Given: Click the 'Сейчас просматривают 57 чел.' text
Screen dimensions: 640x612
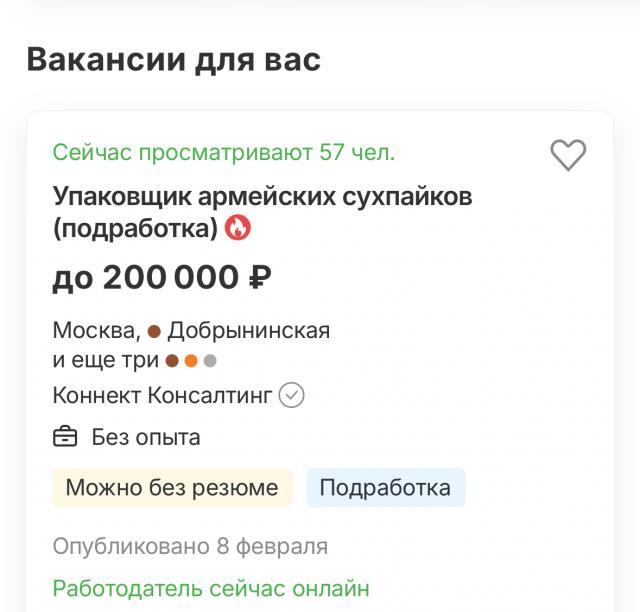Looking at the screenshot, I should [x=224, y=153].
